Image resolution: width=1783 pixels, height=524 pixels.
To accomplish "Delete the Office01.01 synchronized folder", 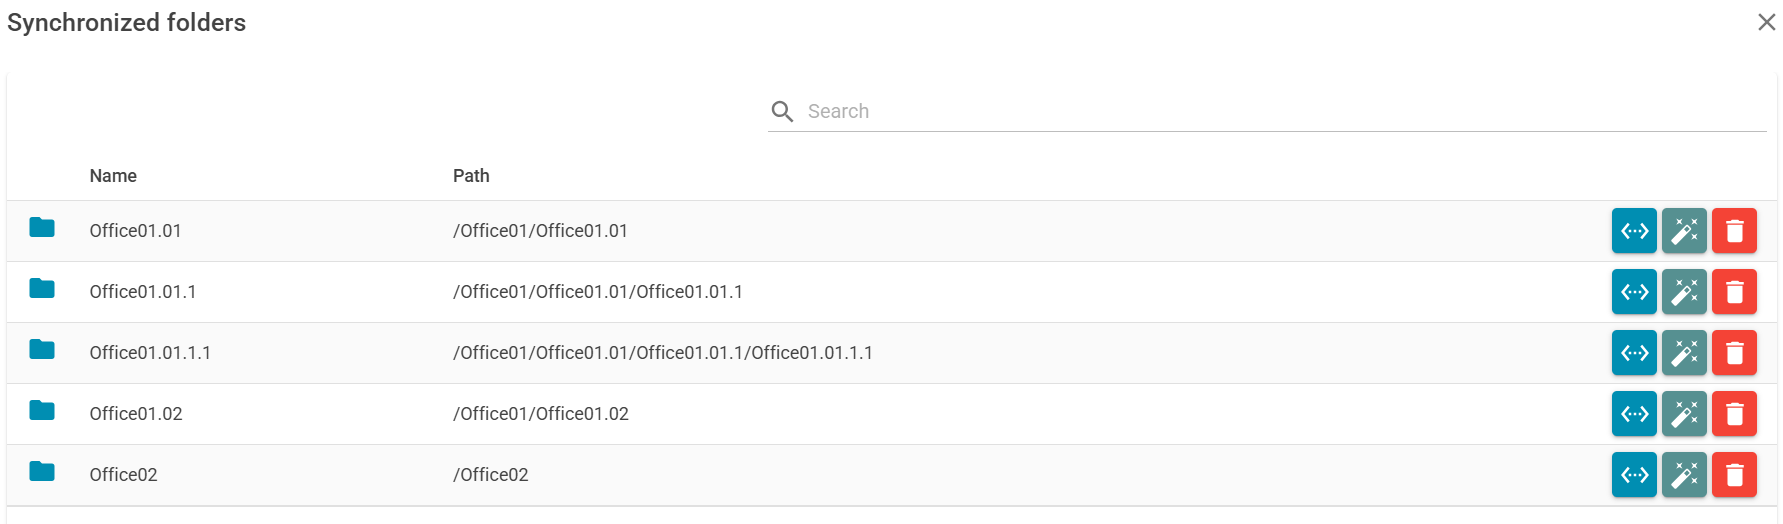I will [x=1734, y=231].
